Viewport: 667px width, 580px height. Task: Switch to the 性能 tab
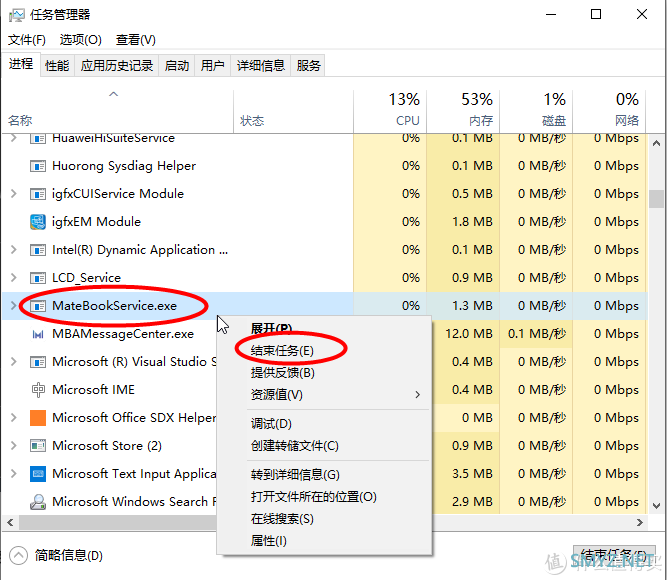coord(57,66)
